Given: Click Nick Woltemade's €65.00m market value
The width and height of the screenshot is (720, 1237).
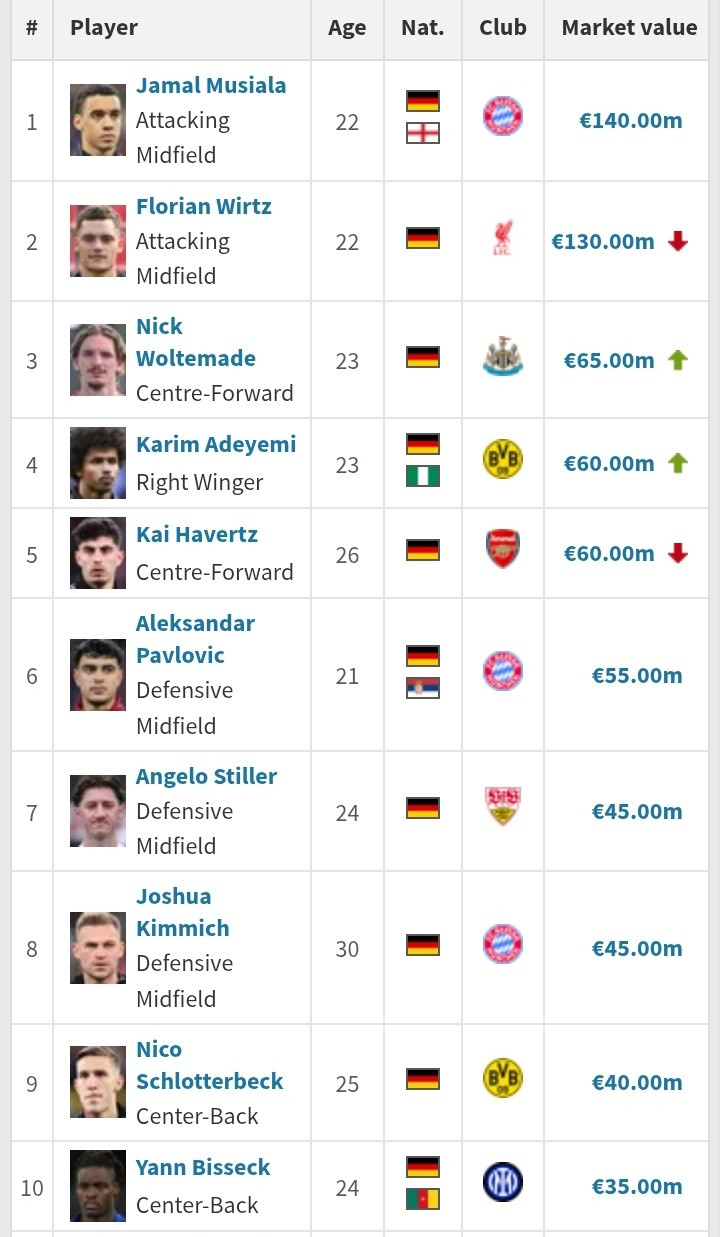Looking at the screenshot, I should [x=608, y=360].
